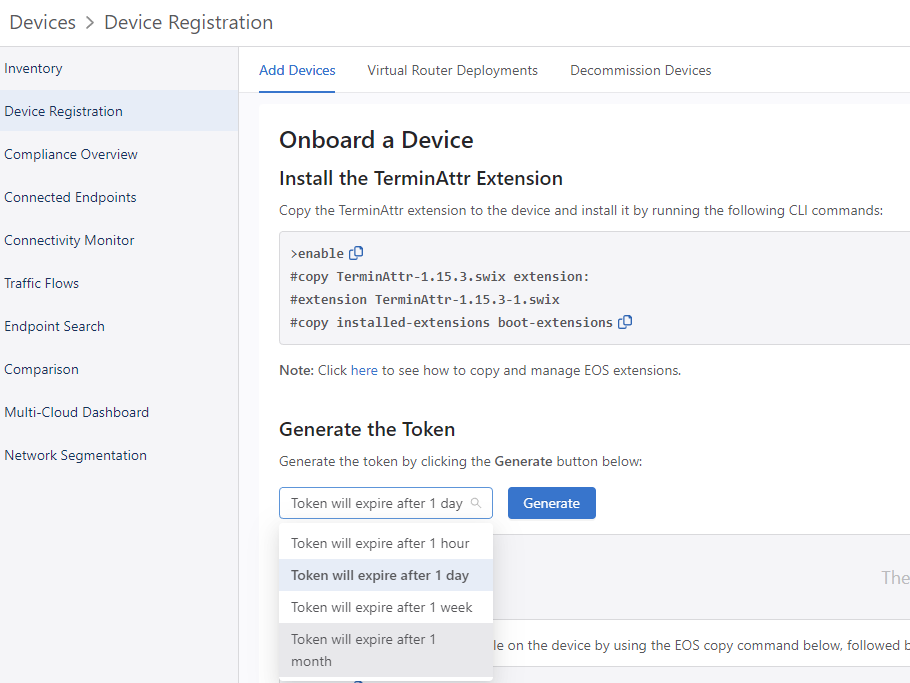The height and width of the screenshot is (683, 910).
Task: Open Connectivity Monitor page
Action: coord(69,240)
